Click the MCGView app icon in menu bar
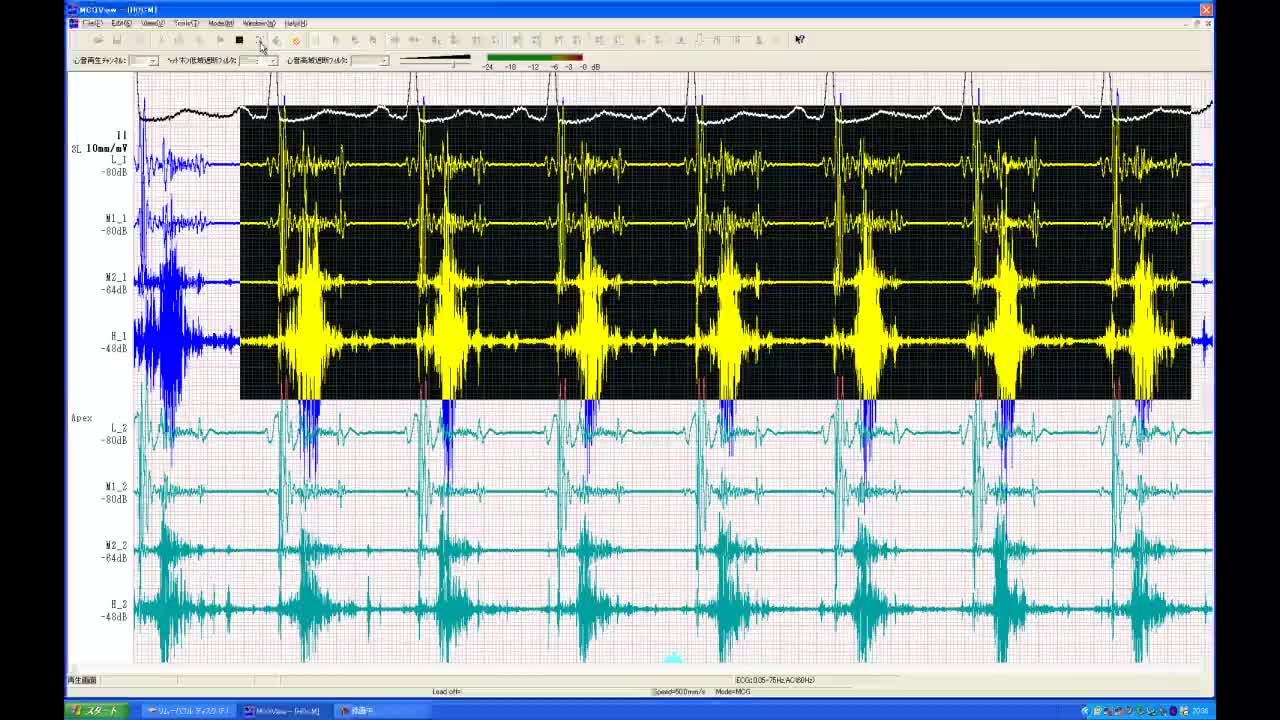 [74, 23]
